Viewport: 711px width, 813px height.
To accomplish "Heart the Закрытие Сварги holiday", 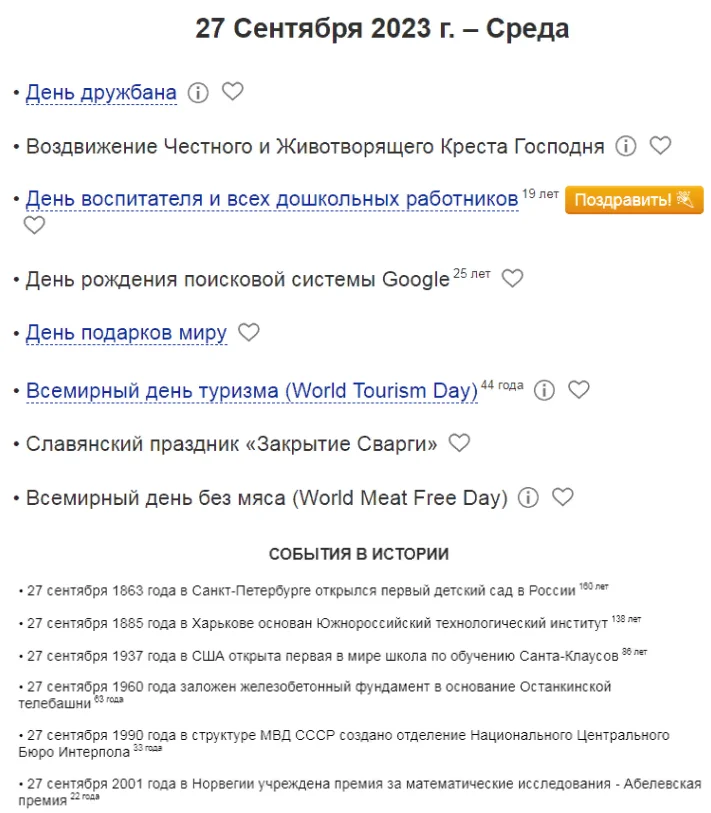I will [459, 442].
